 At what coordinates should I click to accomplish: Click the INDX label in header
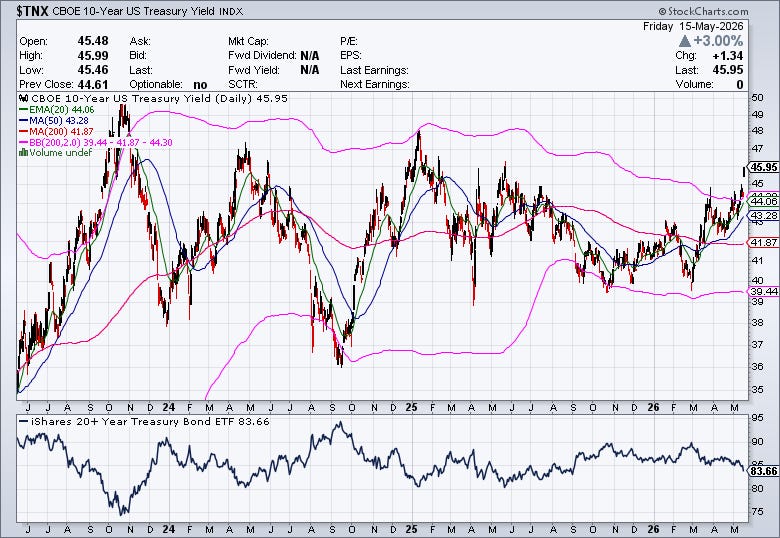coord(231,11)
